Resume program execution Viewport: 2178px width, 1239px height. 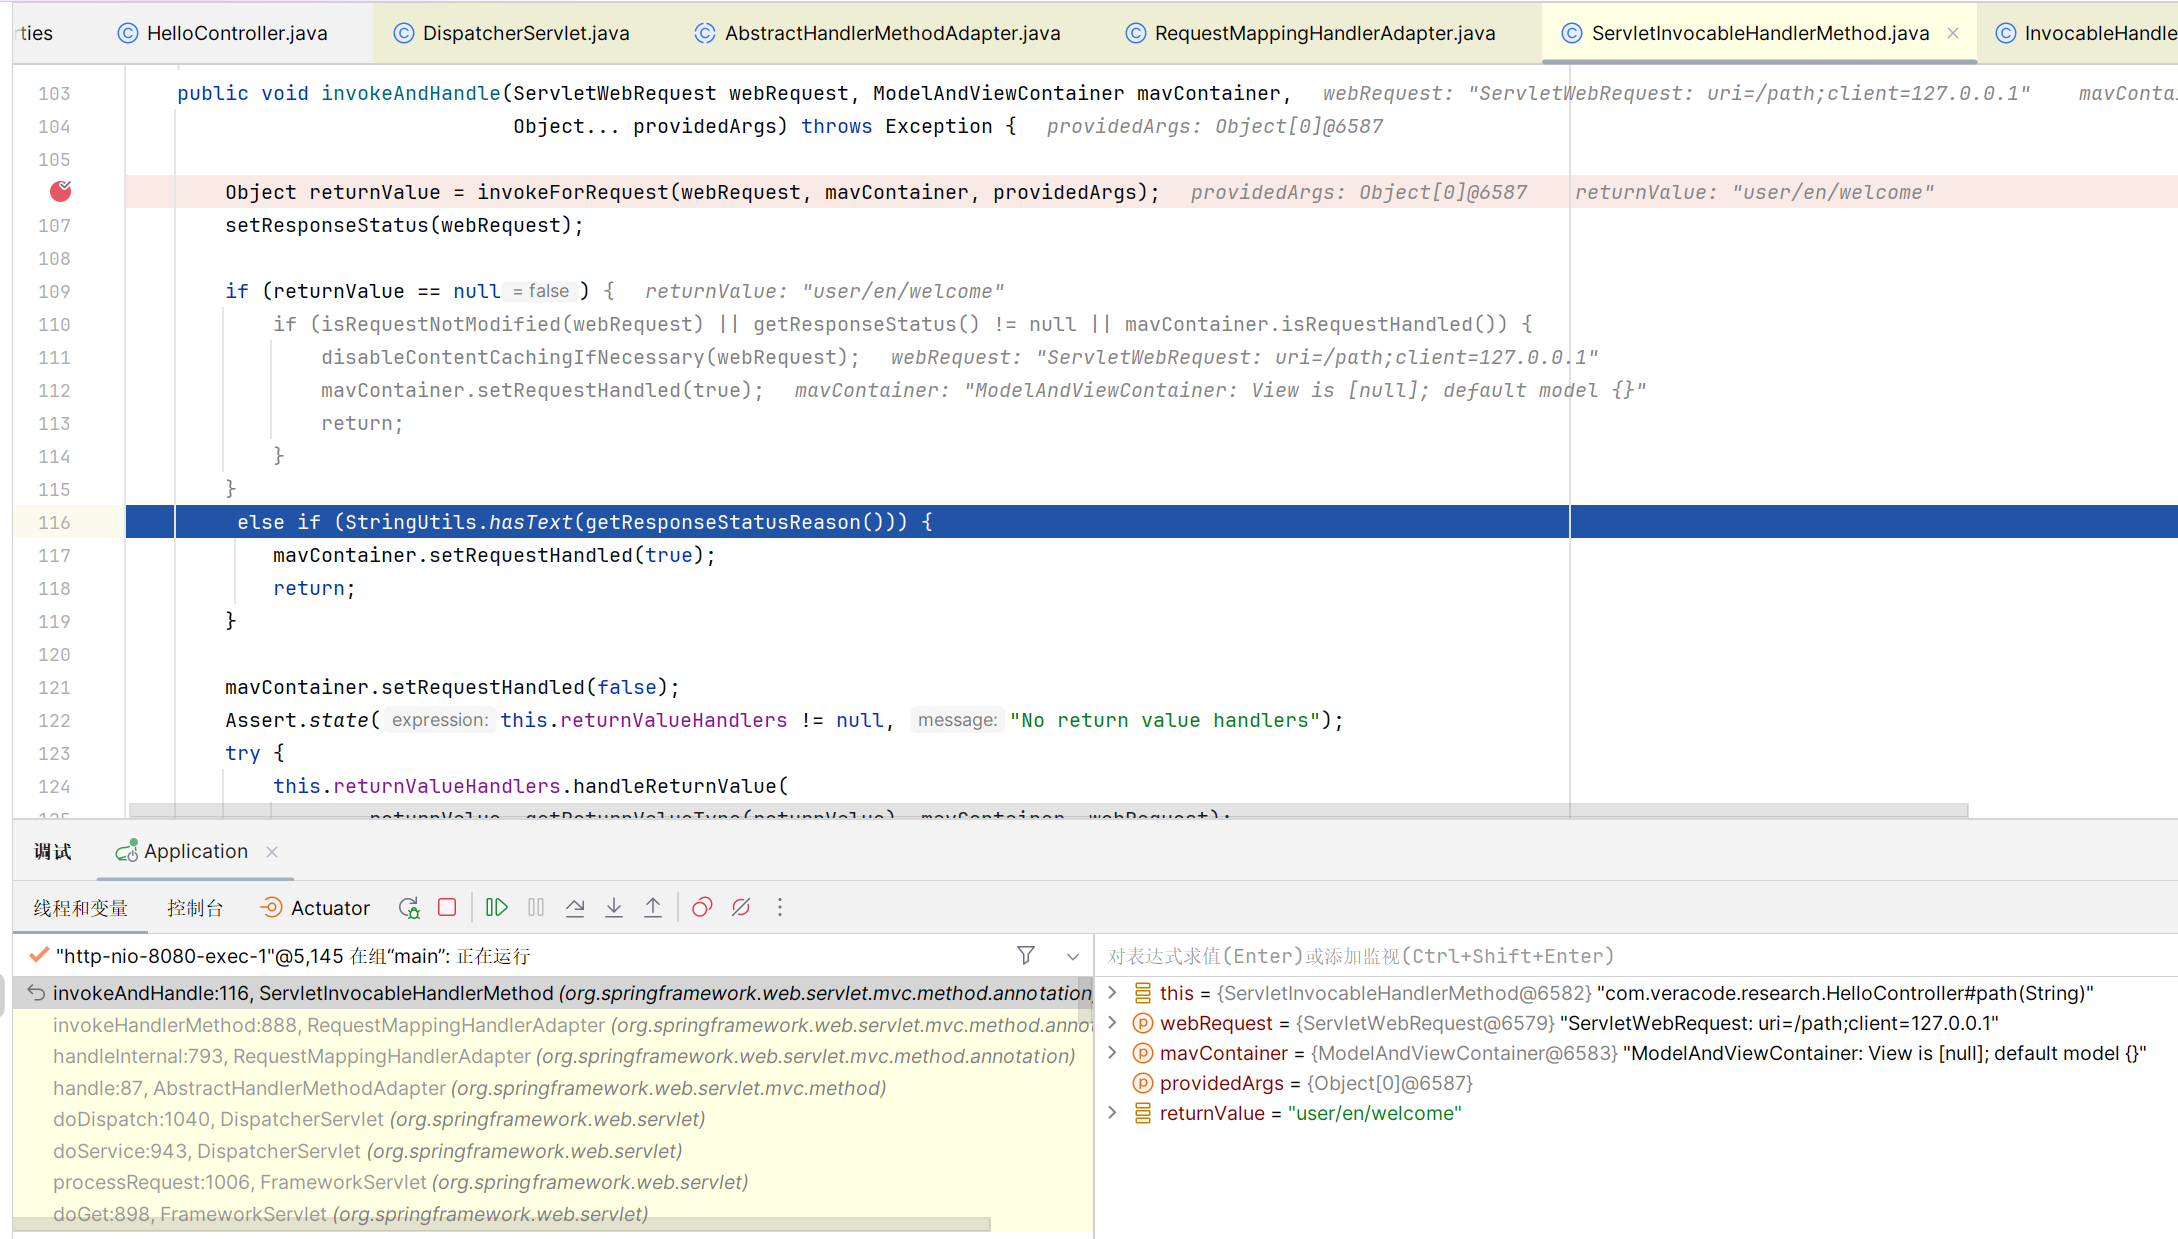click(x=497, y=908)
